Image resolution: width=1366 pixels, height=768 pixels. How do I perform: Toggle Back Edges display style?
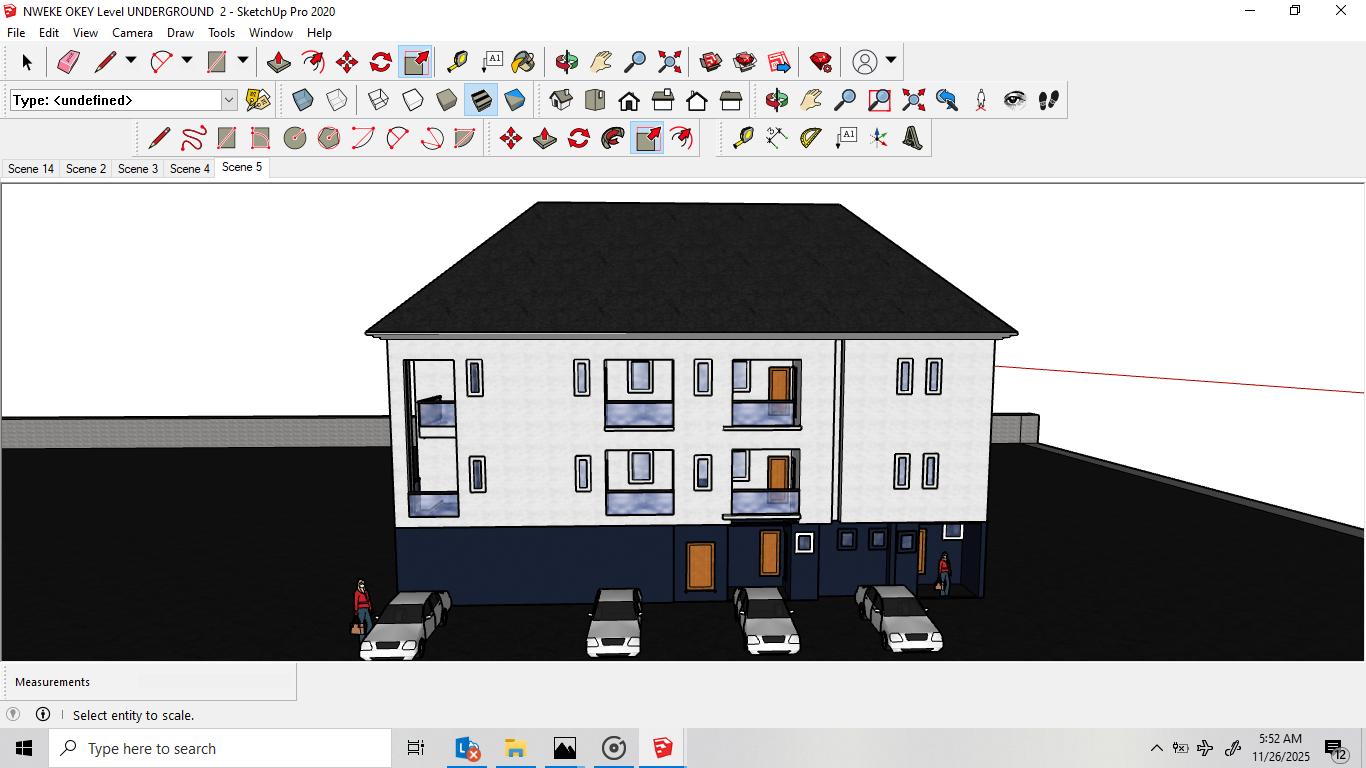click(337, 100)
